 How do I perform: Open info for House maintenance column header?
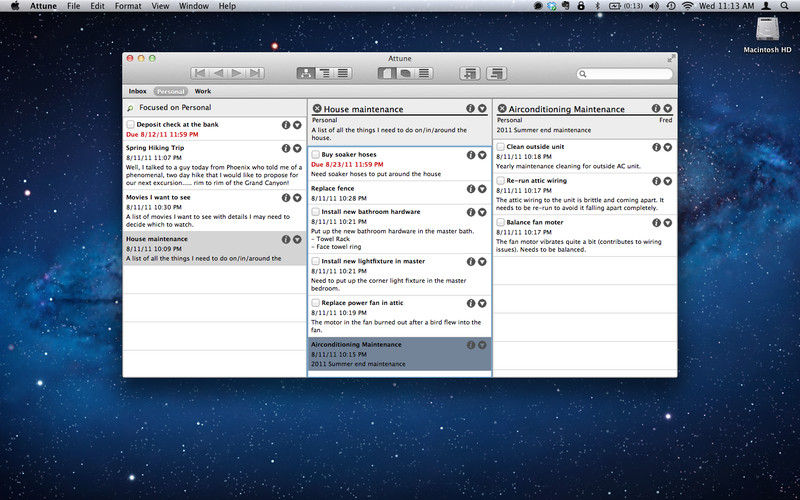[x=470, y=108]
